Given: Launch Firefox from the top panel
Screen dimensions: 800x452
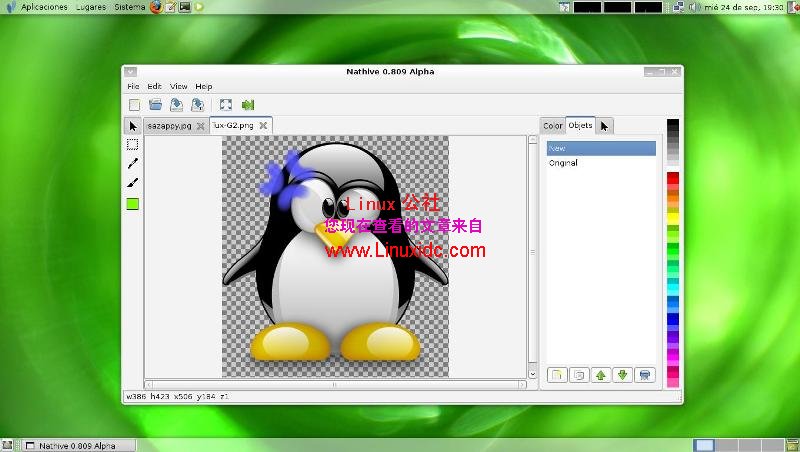Looking at the screenshot, I should pyautogui.click(x=156, y=7).
